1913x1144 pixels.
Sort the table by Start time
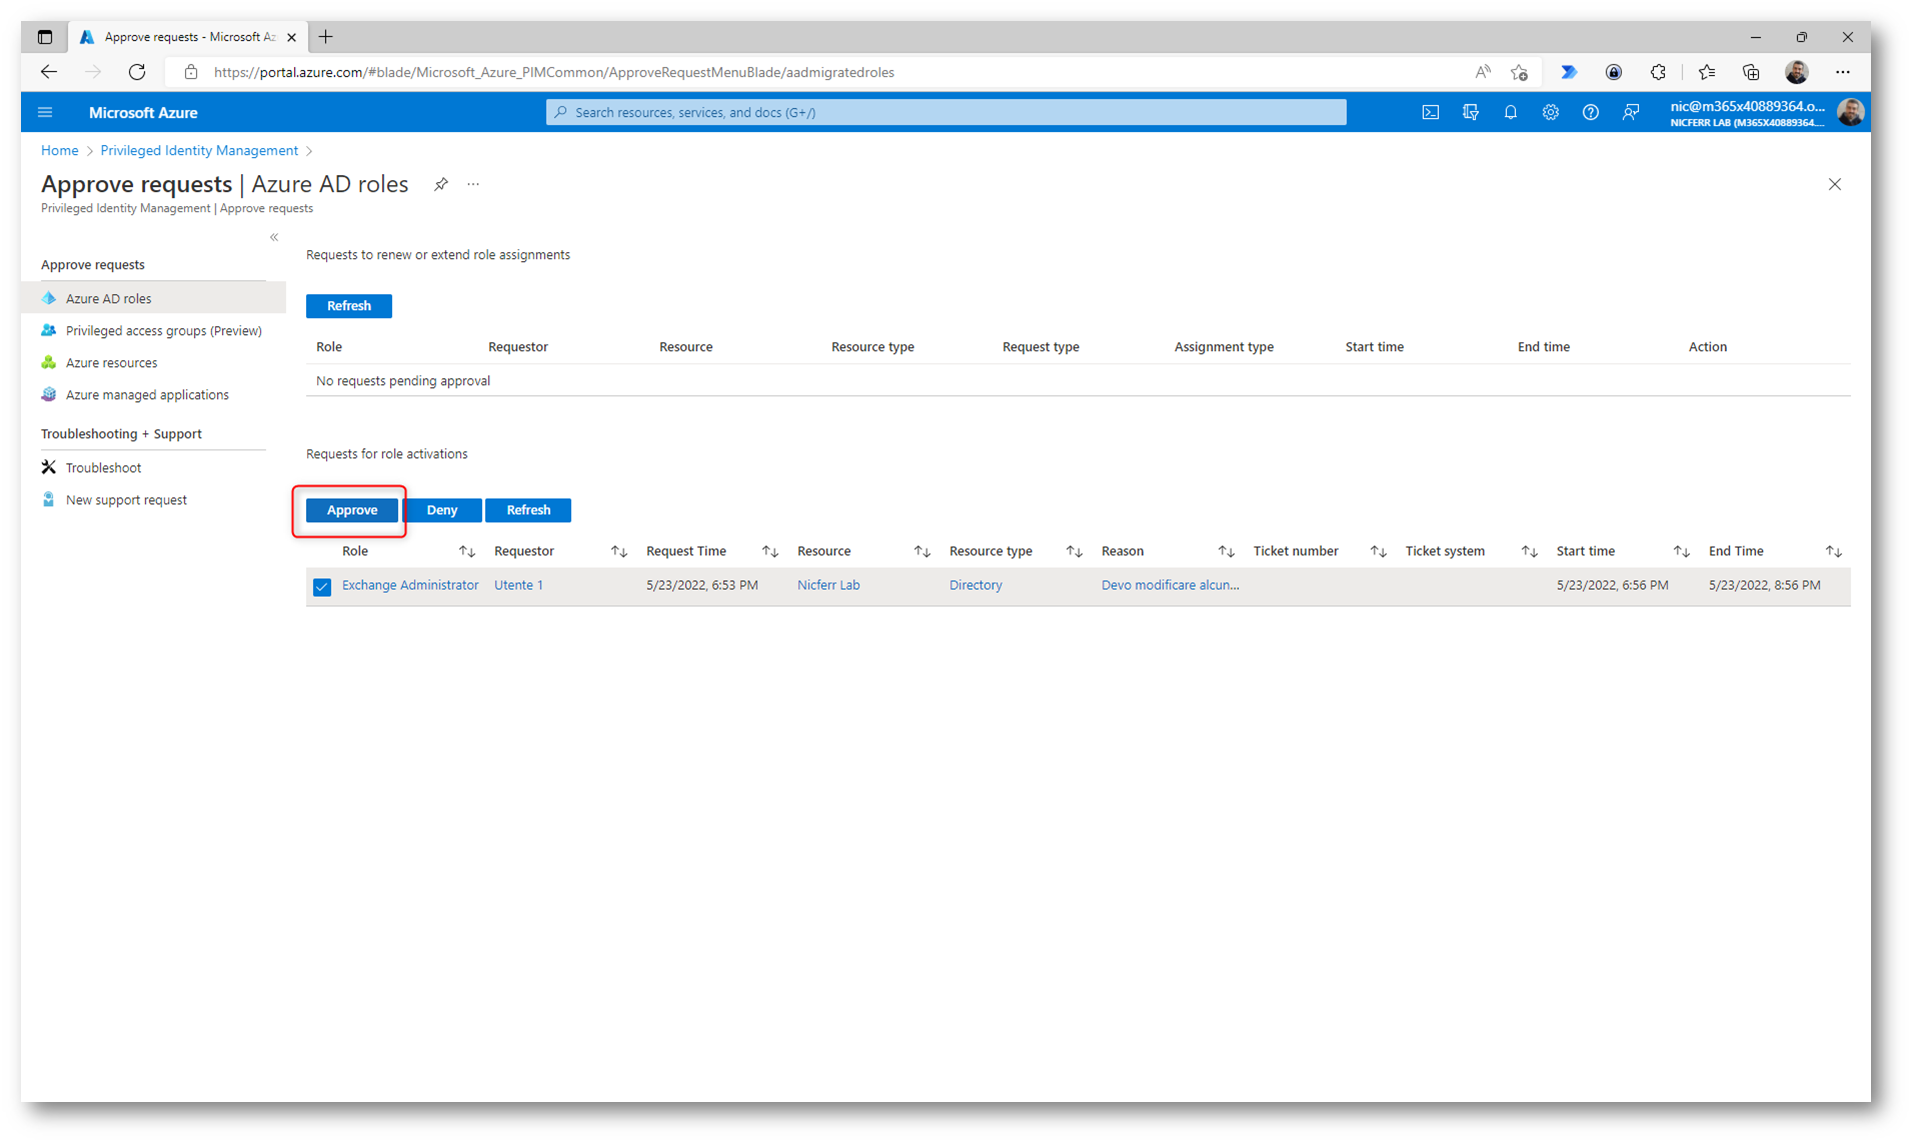[x=1681, y=551]
